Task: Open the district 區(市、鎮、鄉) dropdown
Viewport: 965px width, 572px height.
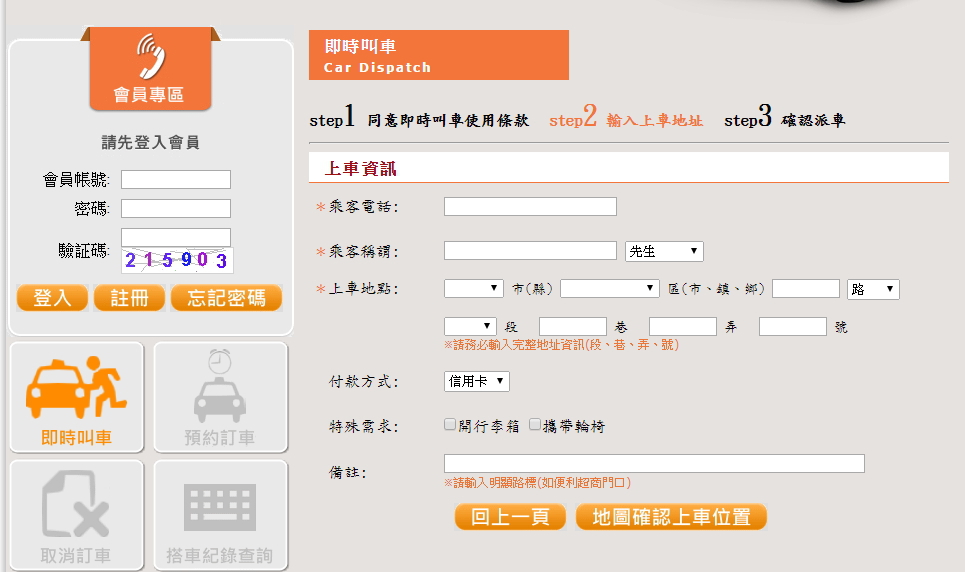Action: [610, 289]
